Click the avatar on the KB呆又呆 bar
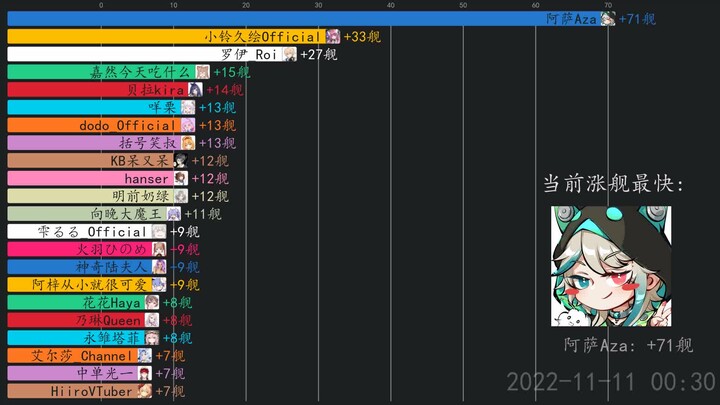 pos(180,161)
